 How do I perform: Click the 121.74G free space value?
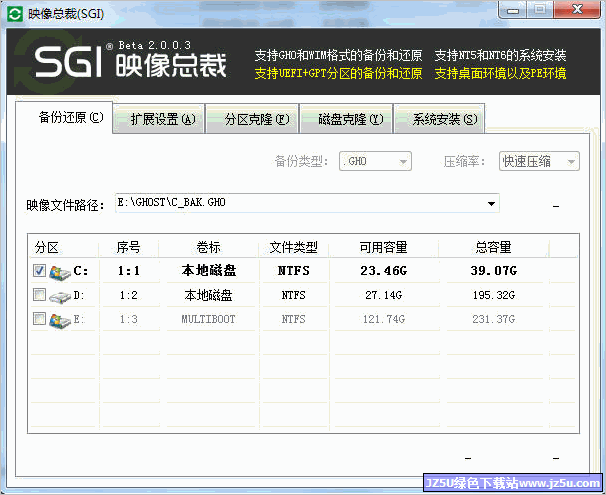click(x=384, y=320)
